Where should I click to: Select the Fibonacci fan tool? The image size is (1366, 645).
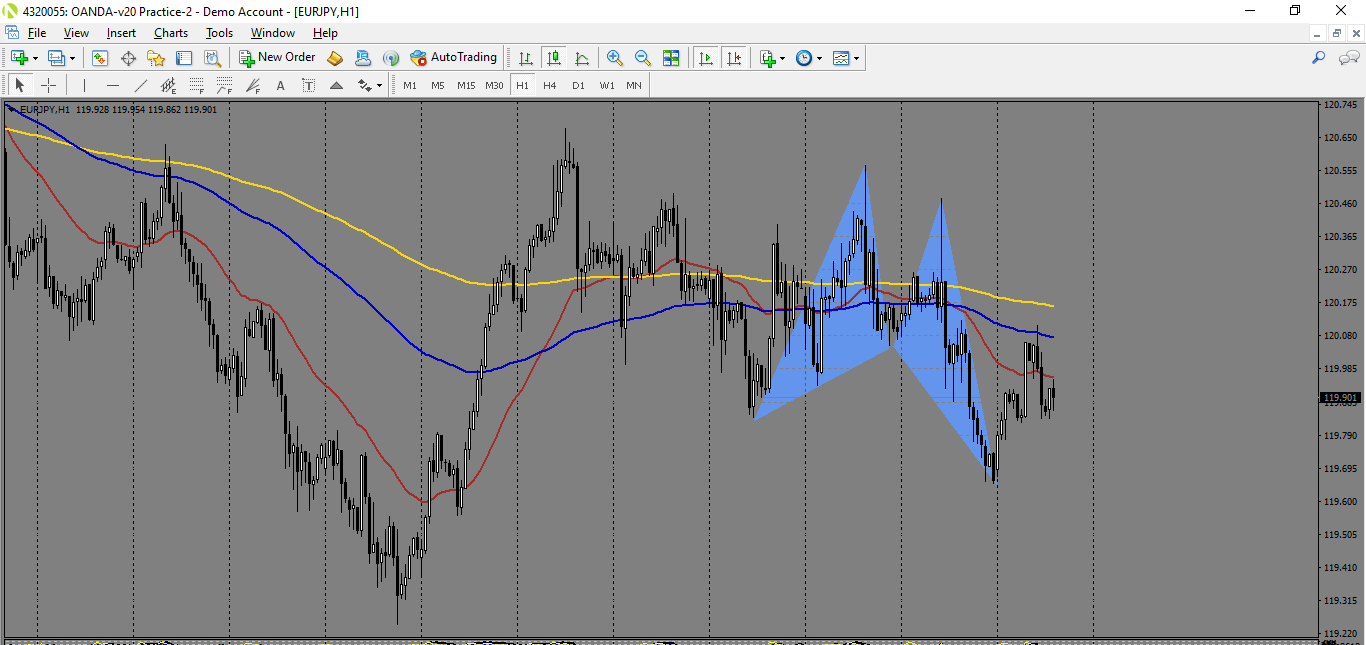click(252, 85)
